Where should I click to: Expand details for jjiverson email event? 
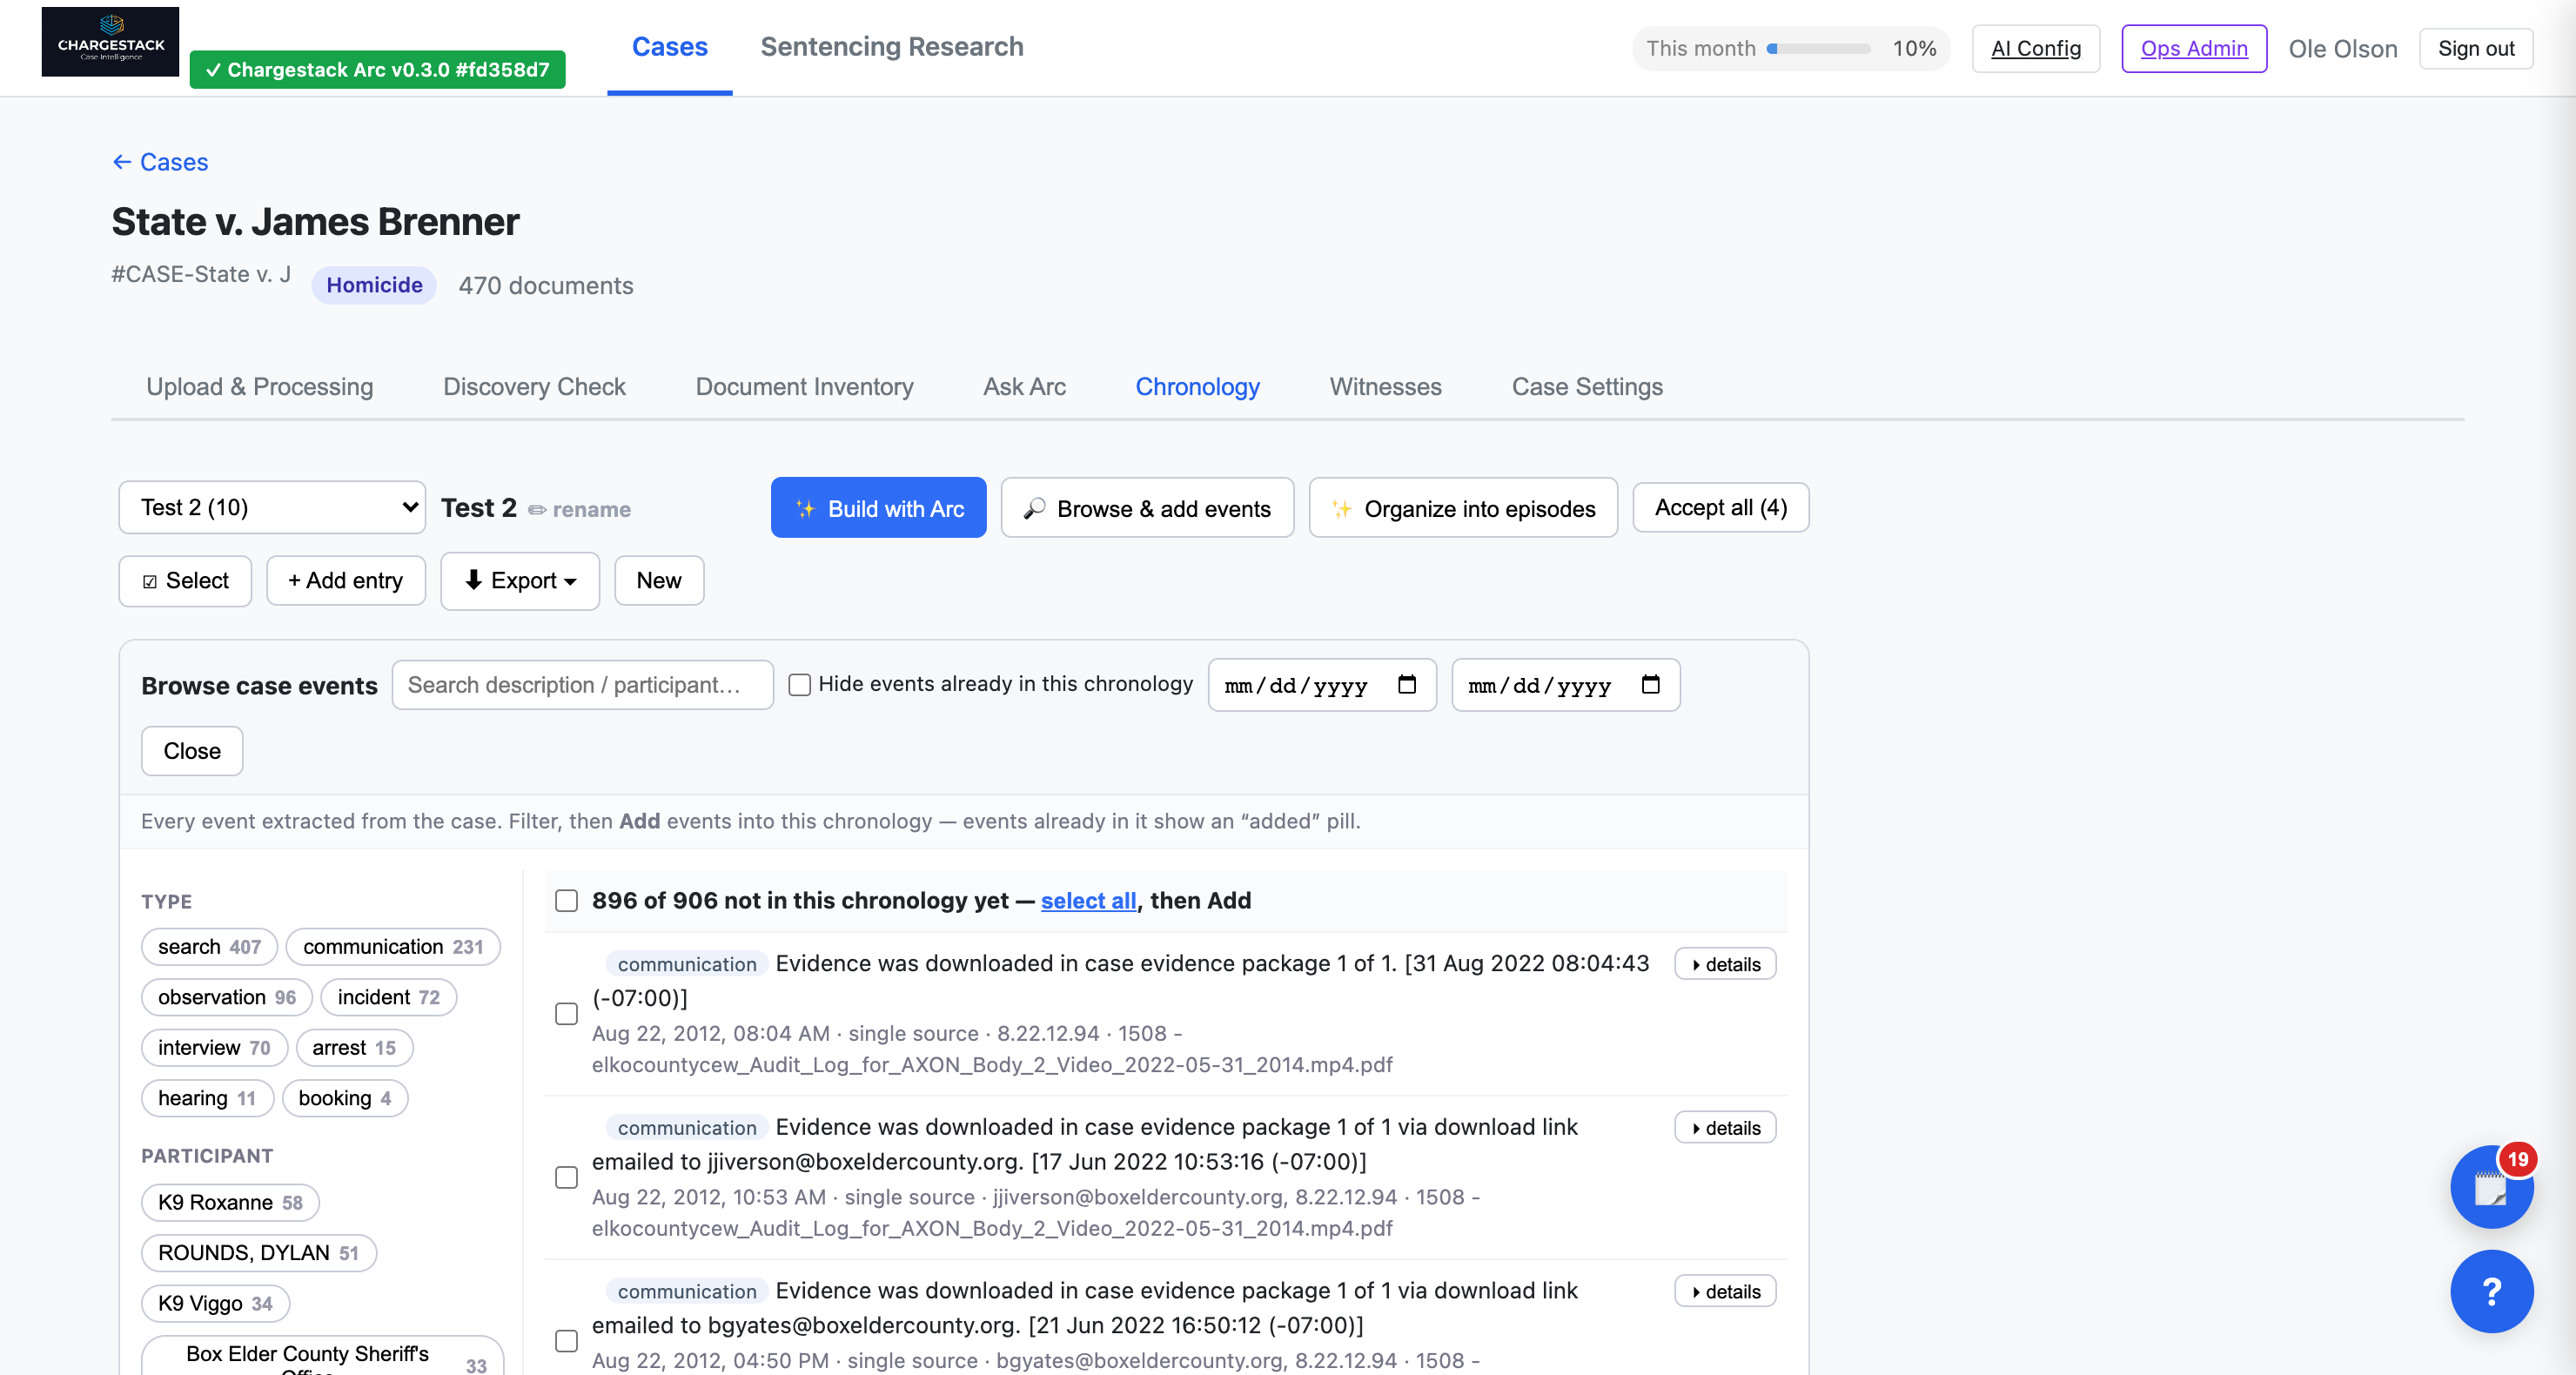point(1725,1128)
